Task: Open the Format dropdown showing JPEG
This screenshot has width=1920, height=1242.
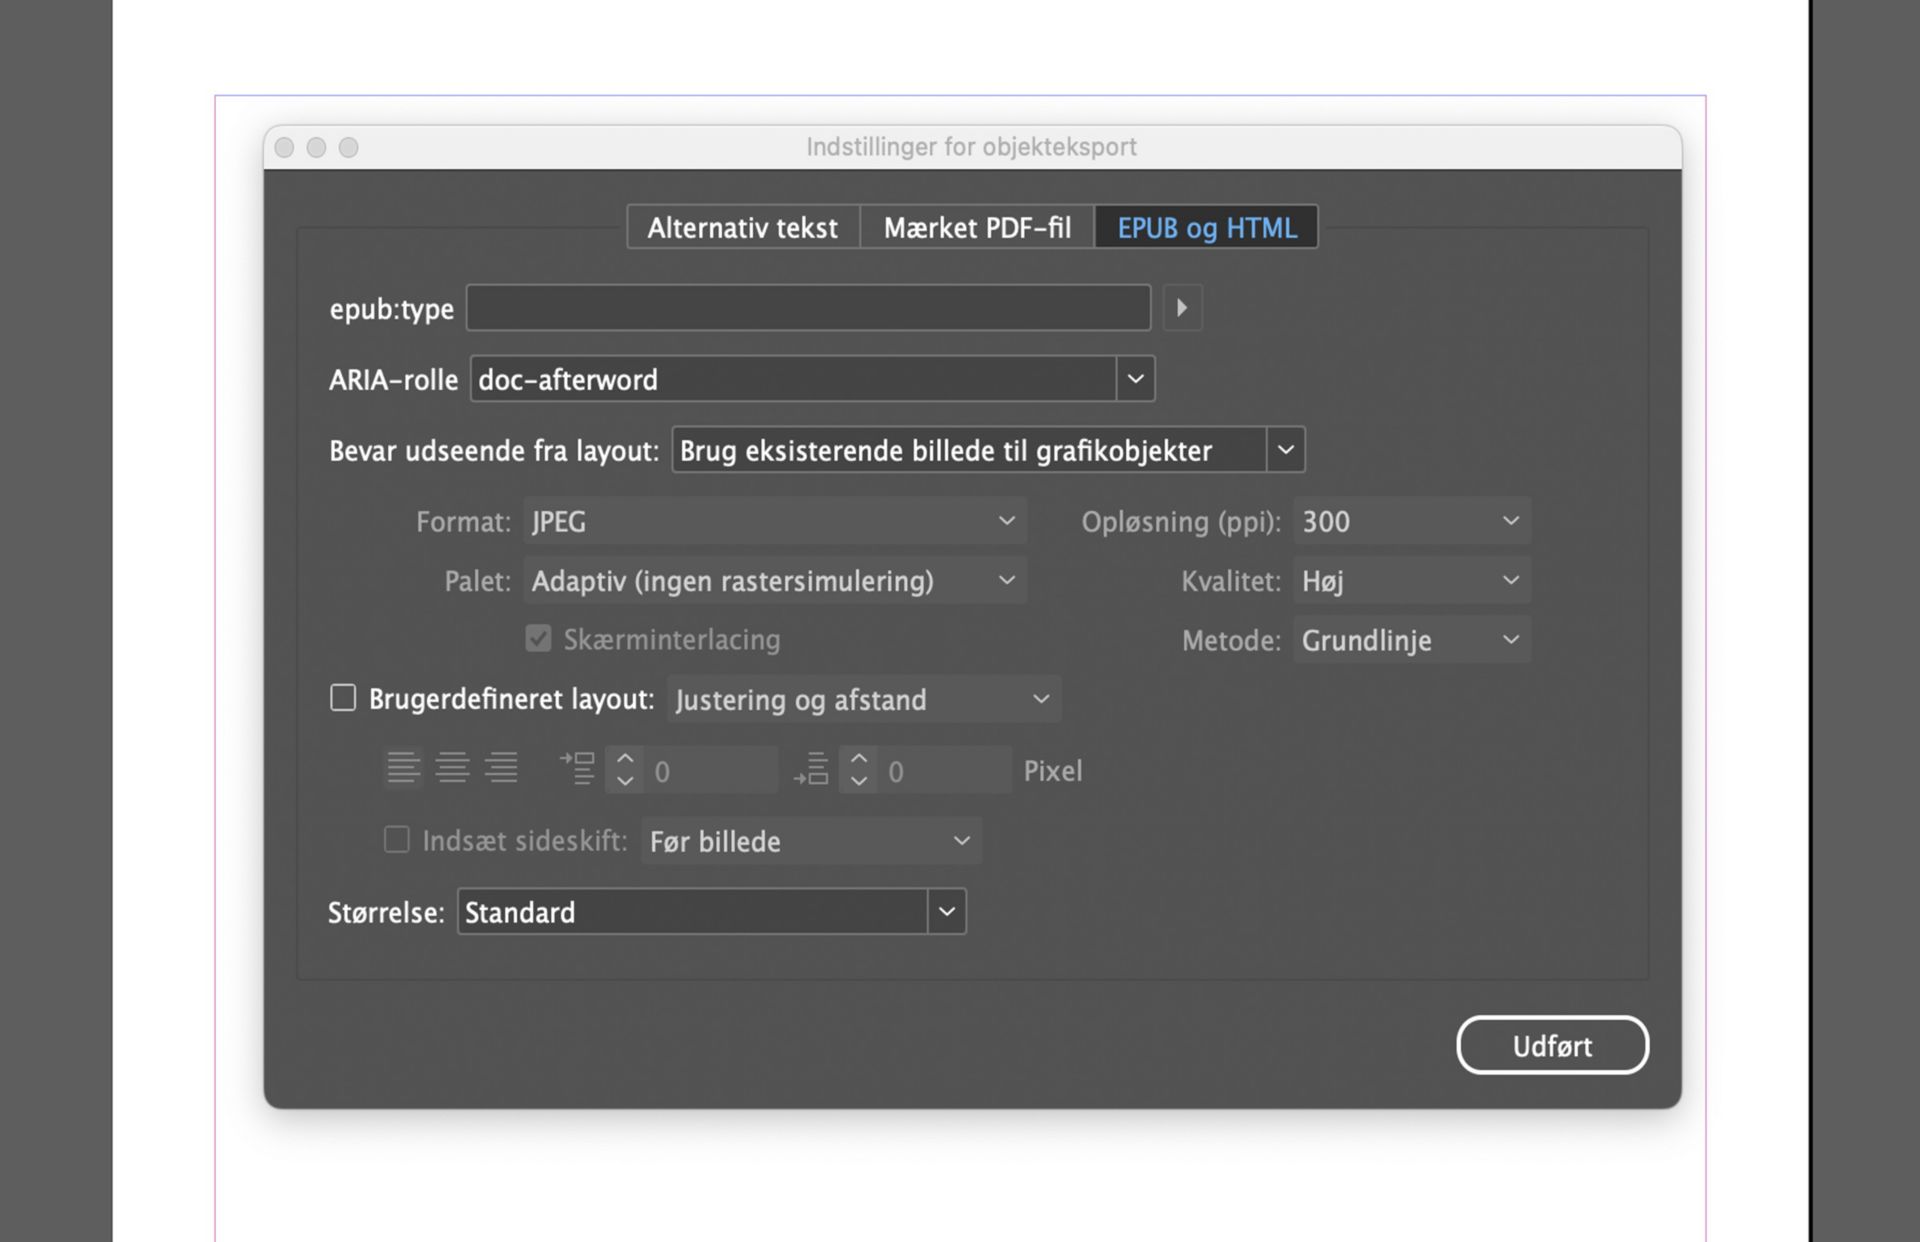Action: point(1005,521)
